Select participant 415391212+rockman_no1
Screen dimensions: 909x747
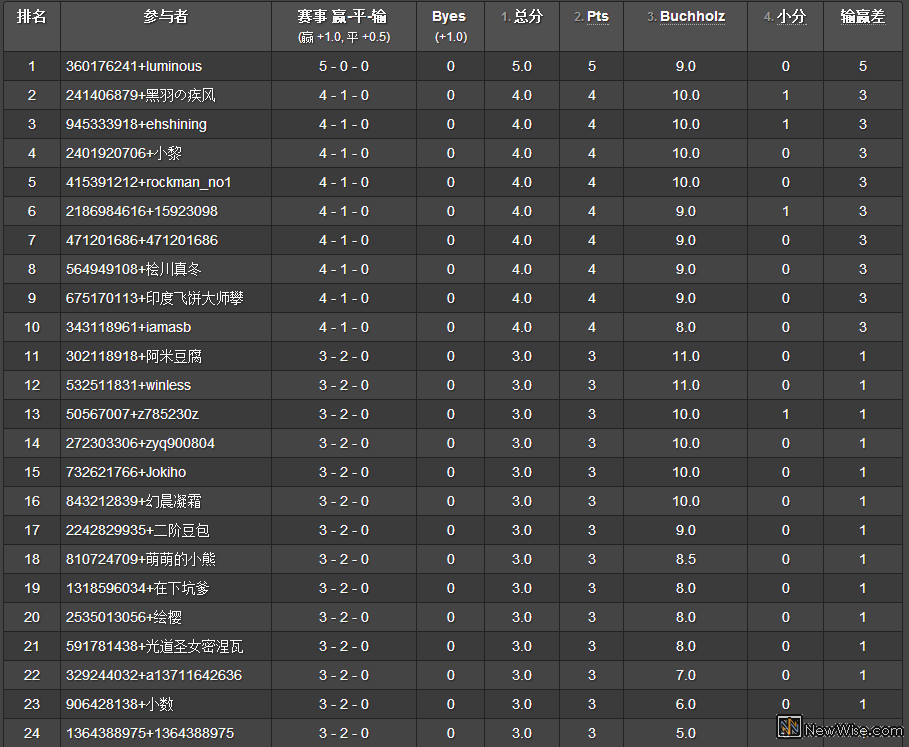click(148, 182)
